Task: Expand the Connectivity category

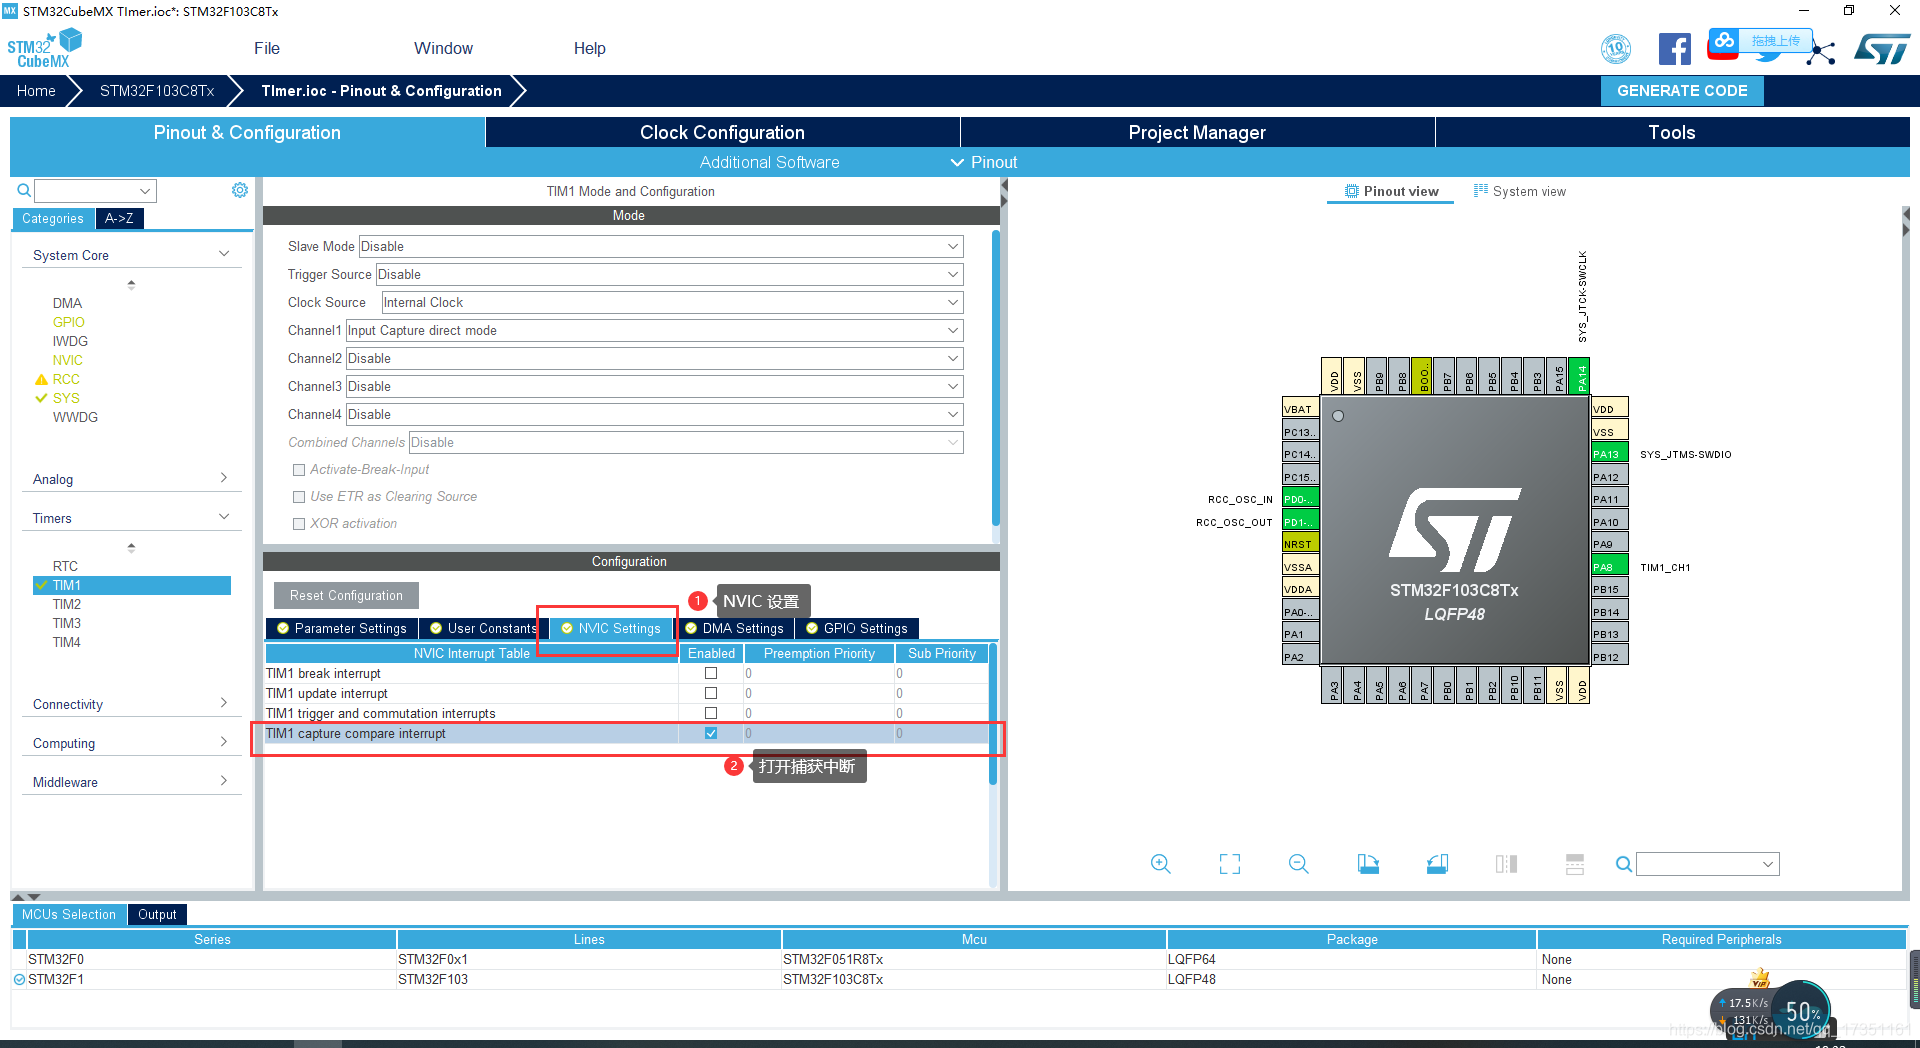Action: coord(131,704)
